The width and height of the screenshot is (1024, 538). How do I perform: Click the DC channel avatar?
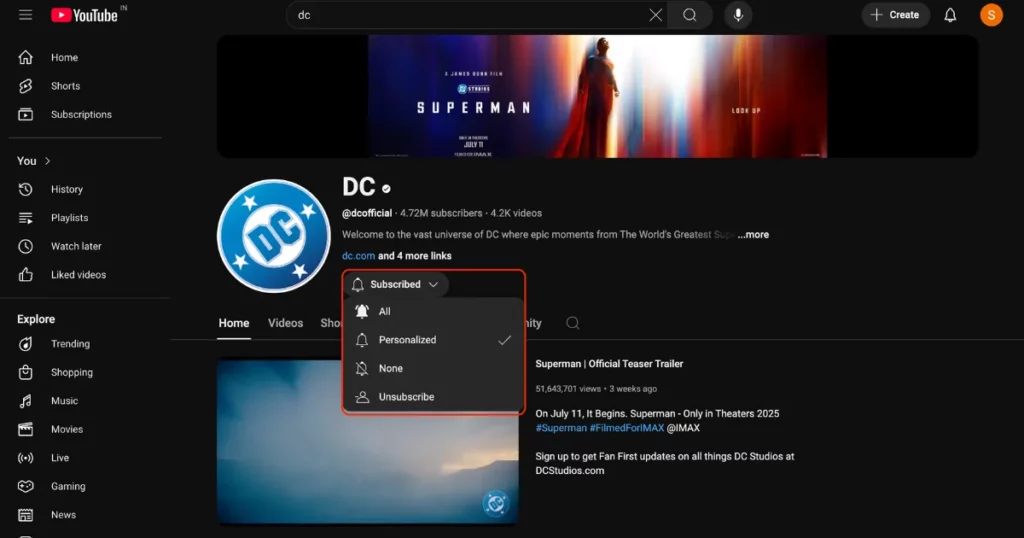coord(274,236)
